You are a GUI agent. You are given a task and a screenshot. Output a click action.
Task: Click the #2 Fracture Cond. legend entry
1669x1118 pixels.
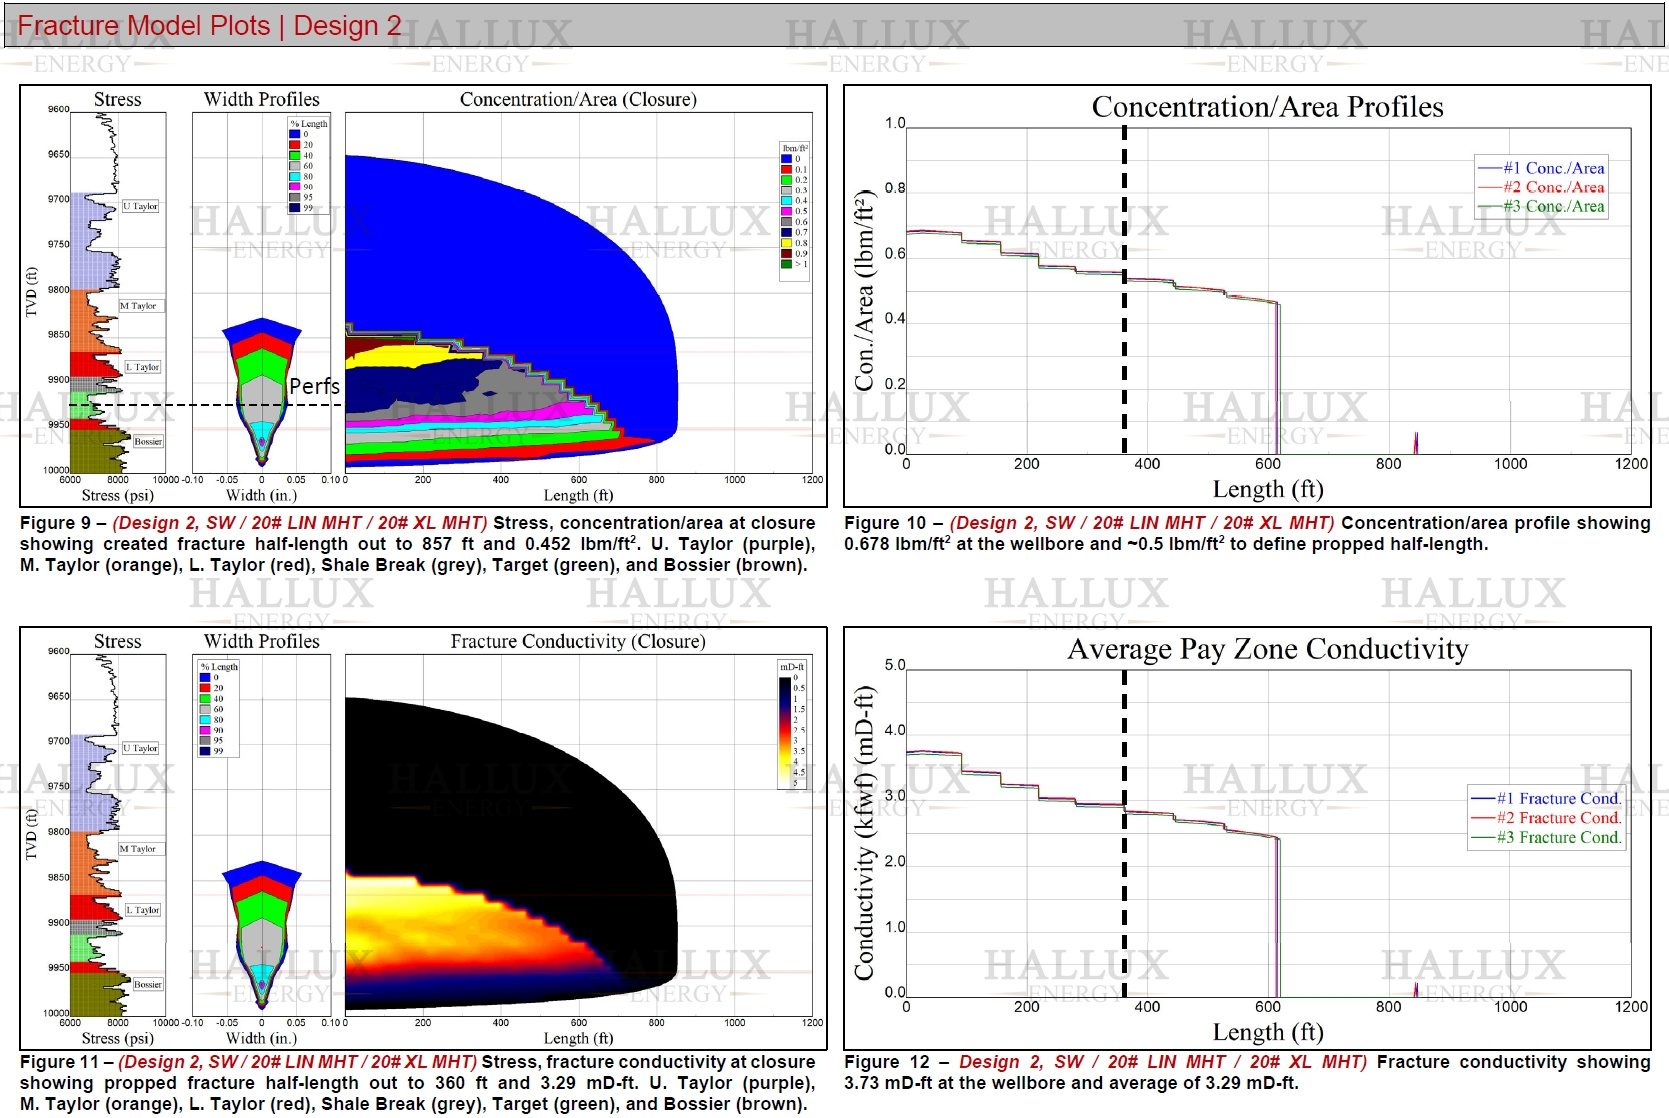click(1545, 818)
